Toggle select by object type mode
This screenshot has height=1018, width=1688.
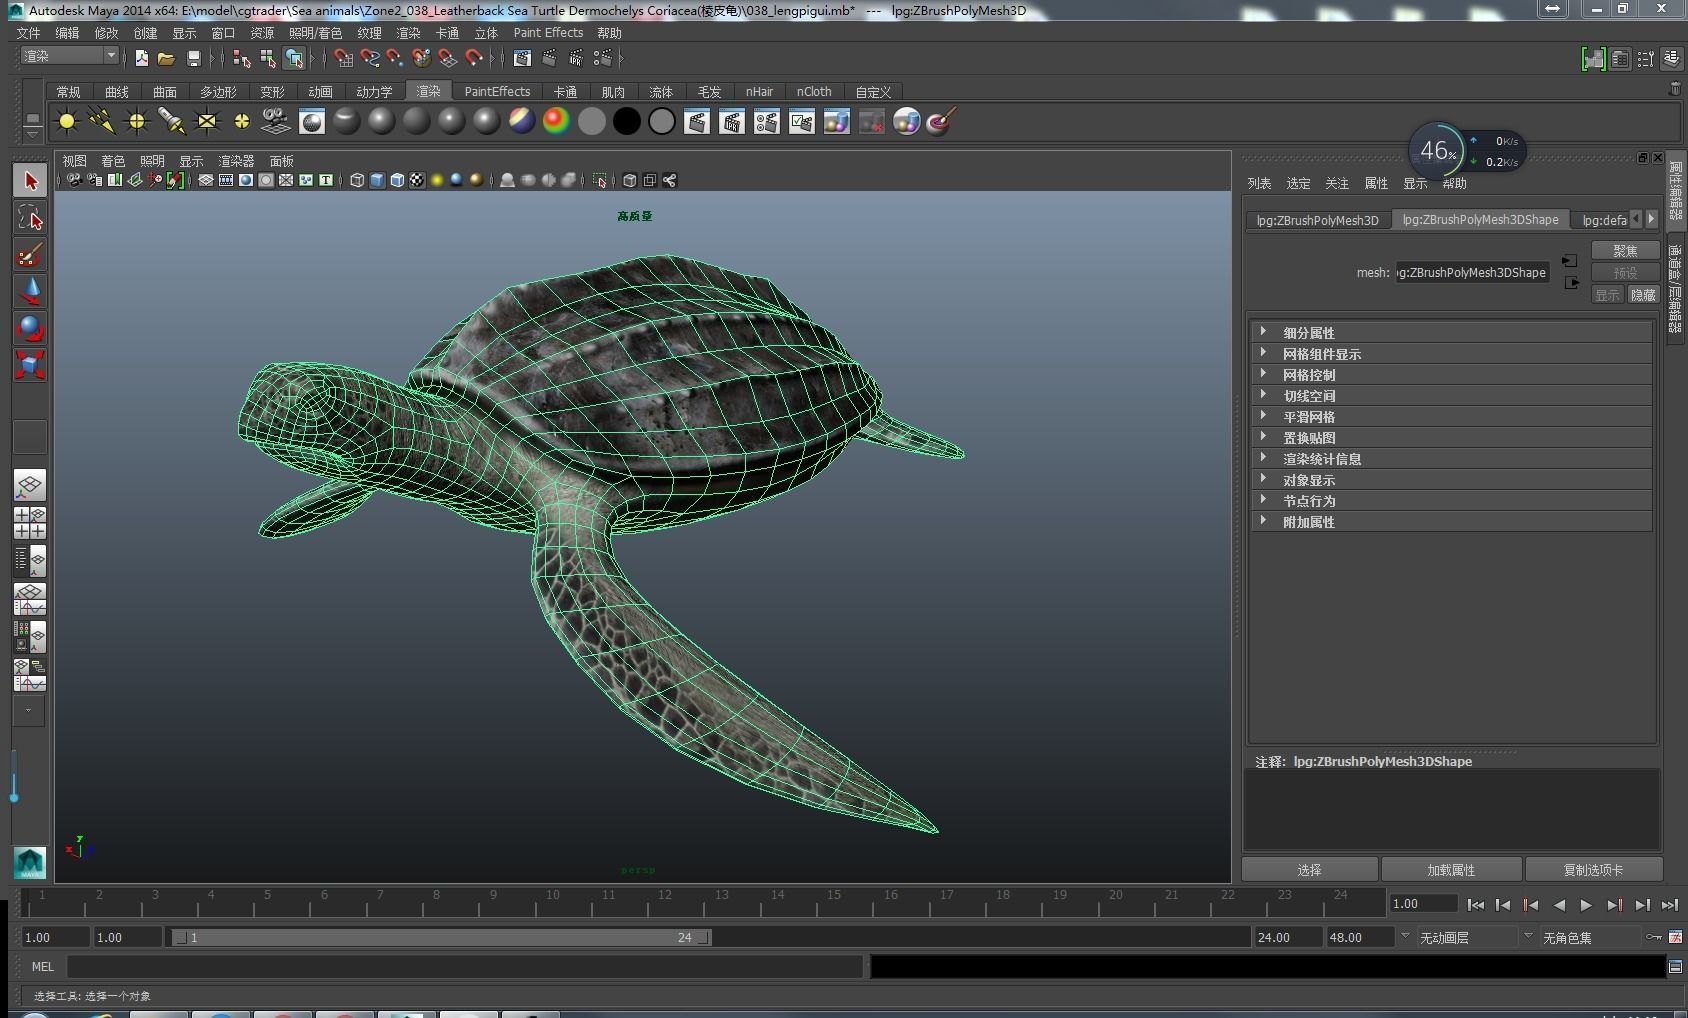268,58
